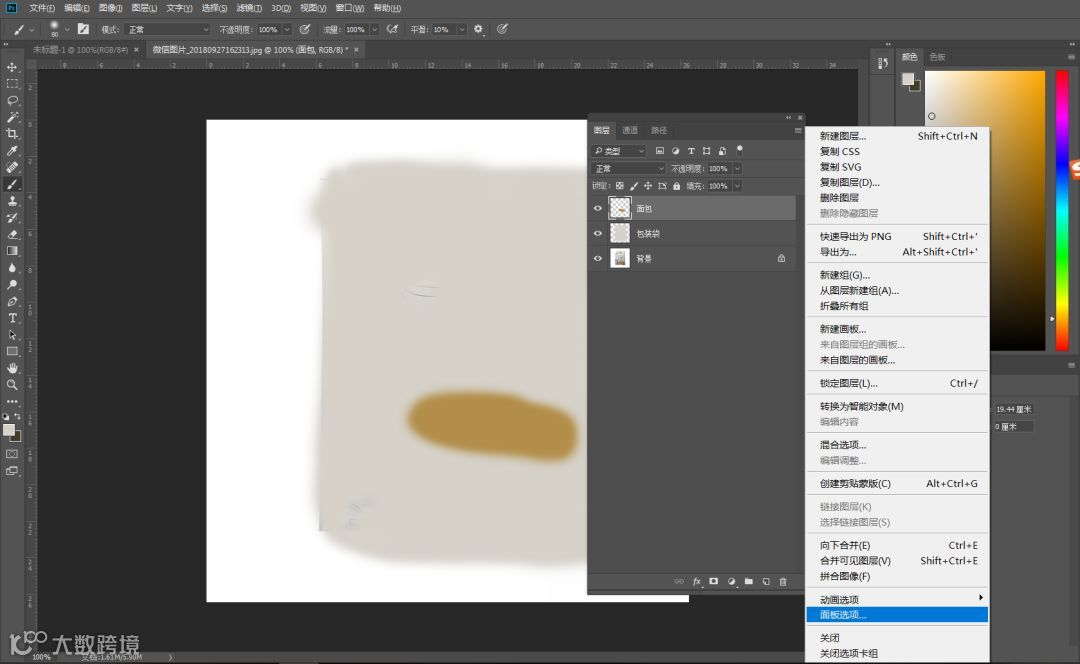Select the Rectangle shape tool
The width and height of the screenshot is (1080, 664).
click(12, 351)
